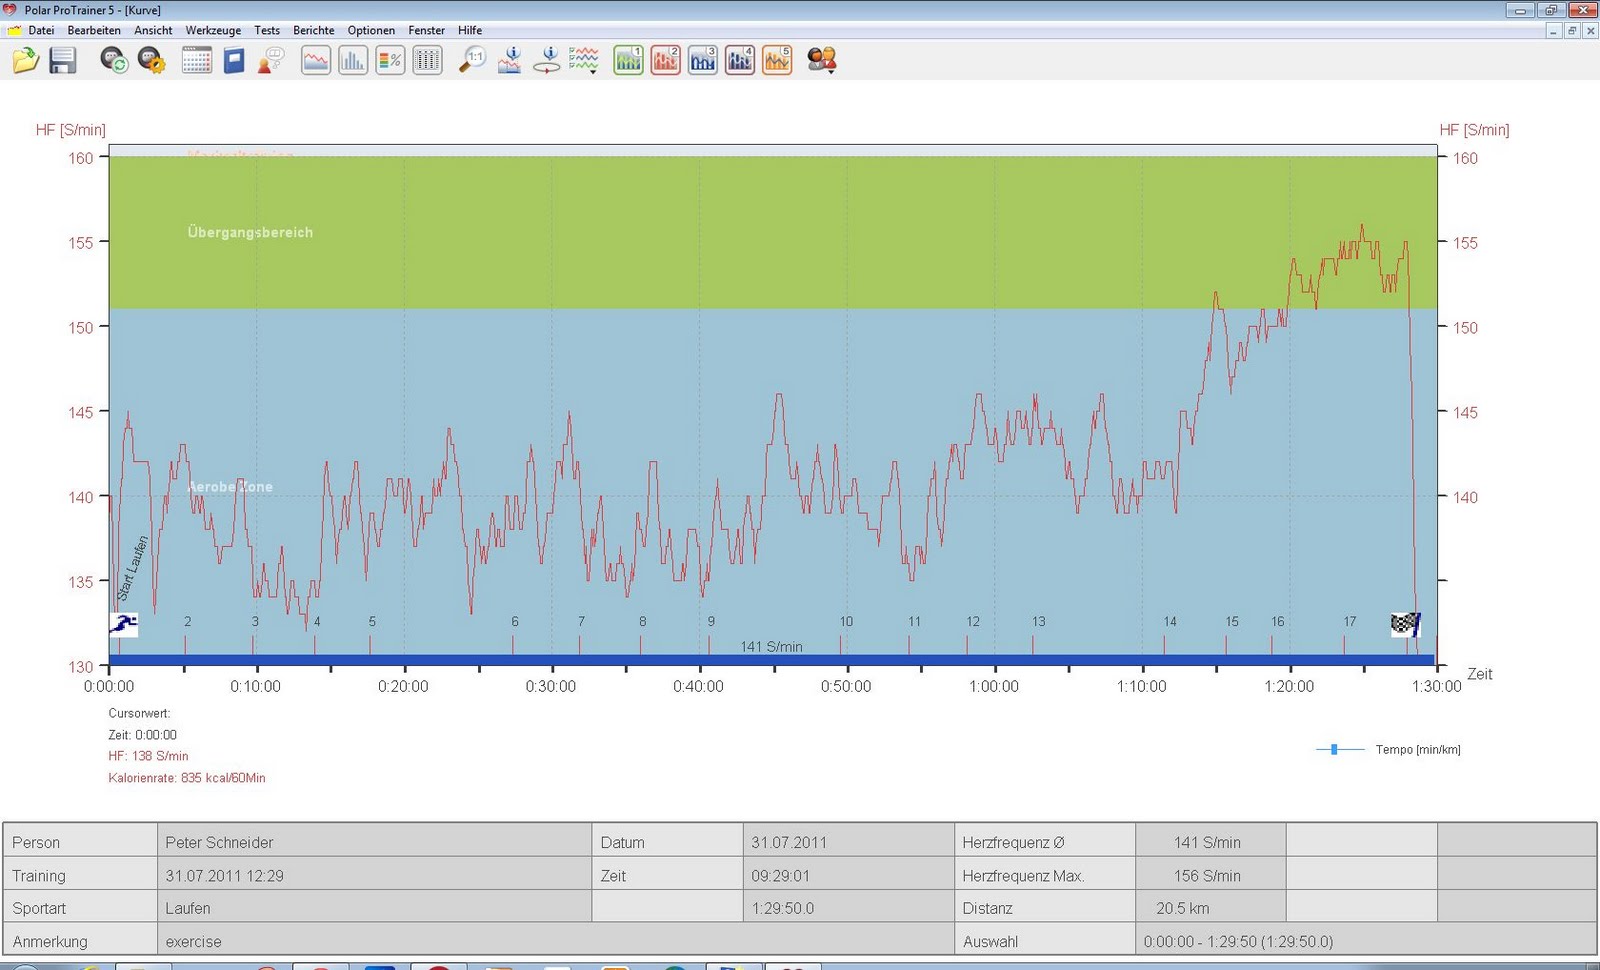Click the Tempo [min/km] legend label
The height and width of the screenshot is (970, 1600).
(1418, 750)
